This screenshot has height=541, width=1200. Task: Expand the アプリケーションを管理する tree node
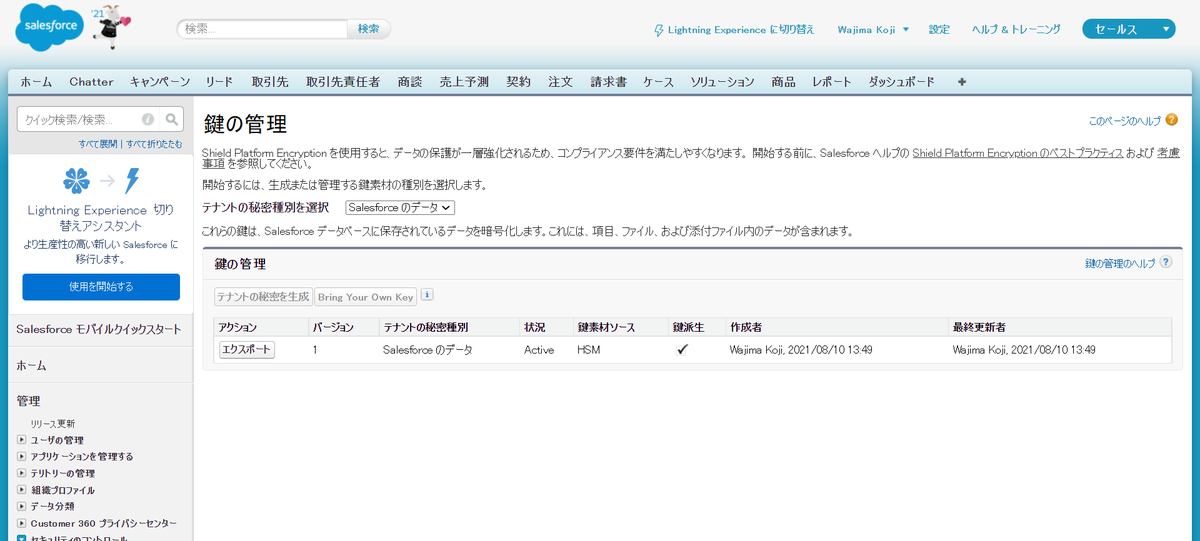tap(21, 457)
